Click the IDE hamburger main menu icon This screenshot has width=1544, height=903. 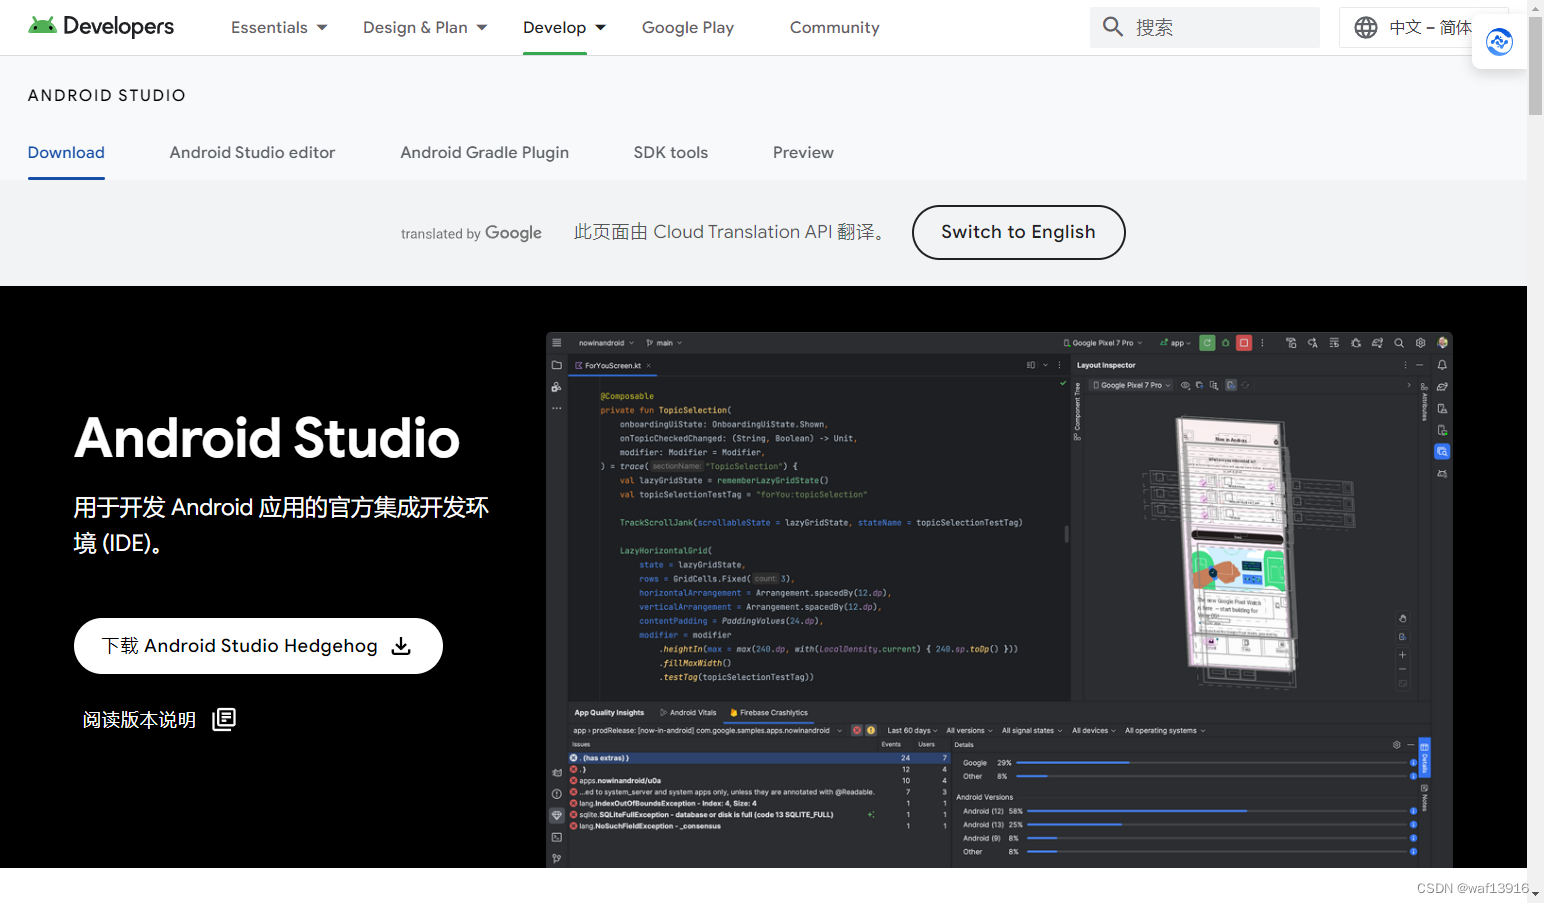coord(557,343)
